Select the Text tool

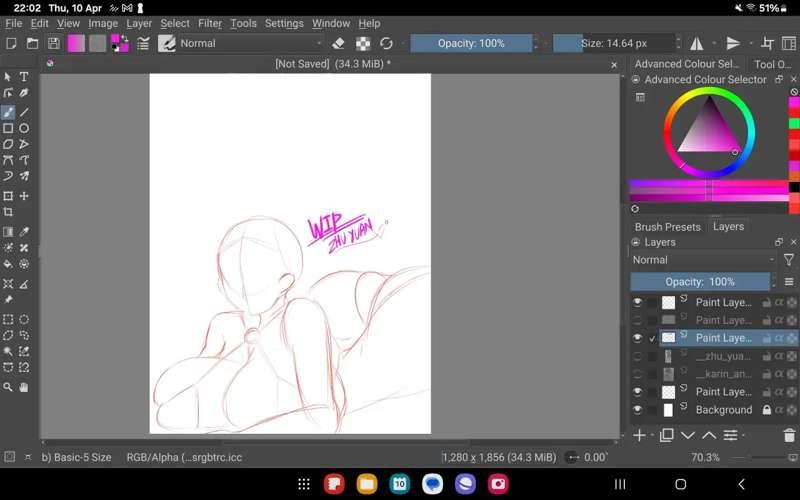24,77
